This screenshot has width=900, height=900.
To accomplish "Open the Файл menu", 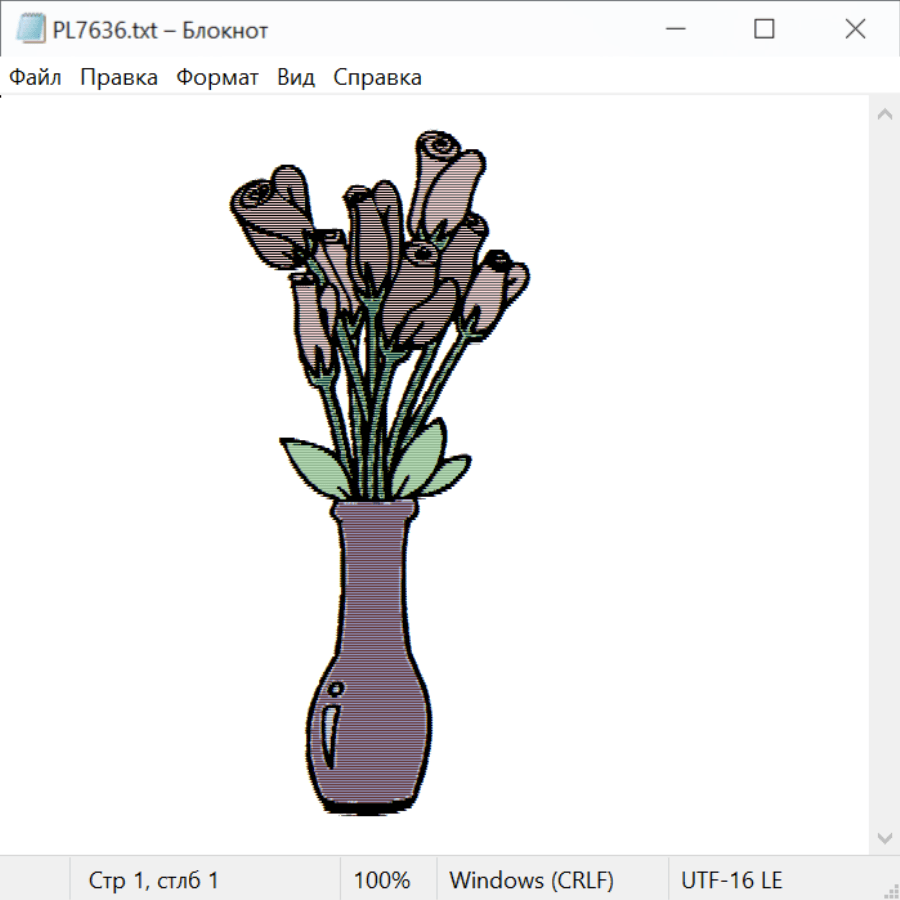I will coord(36,78).
